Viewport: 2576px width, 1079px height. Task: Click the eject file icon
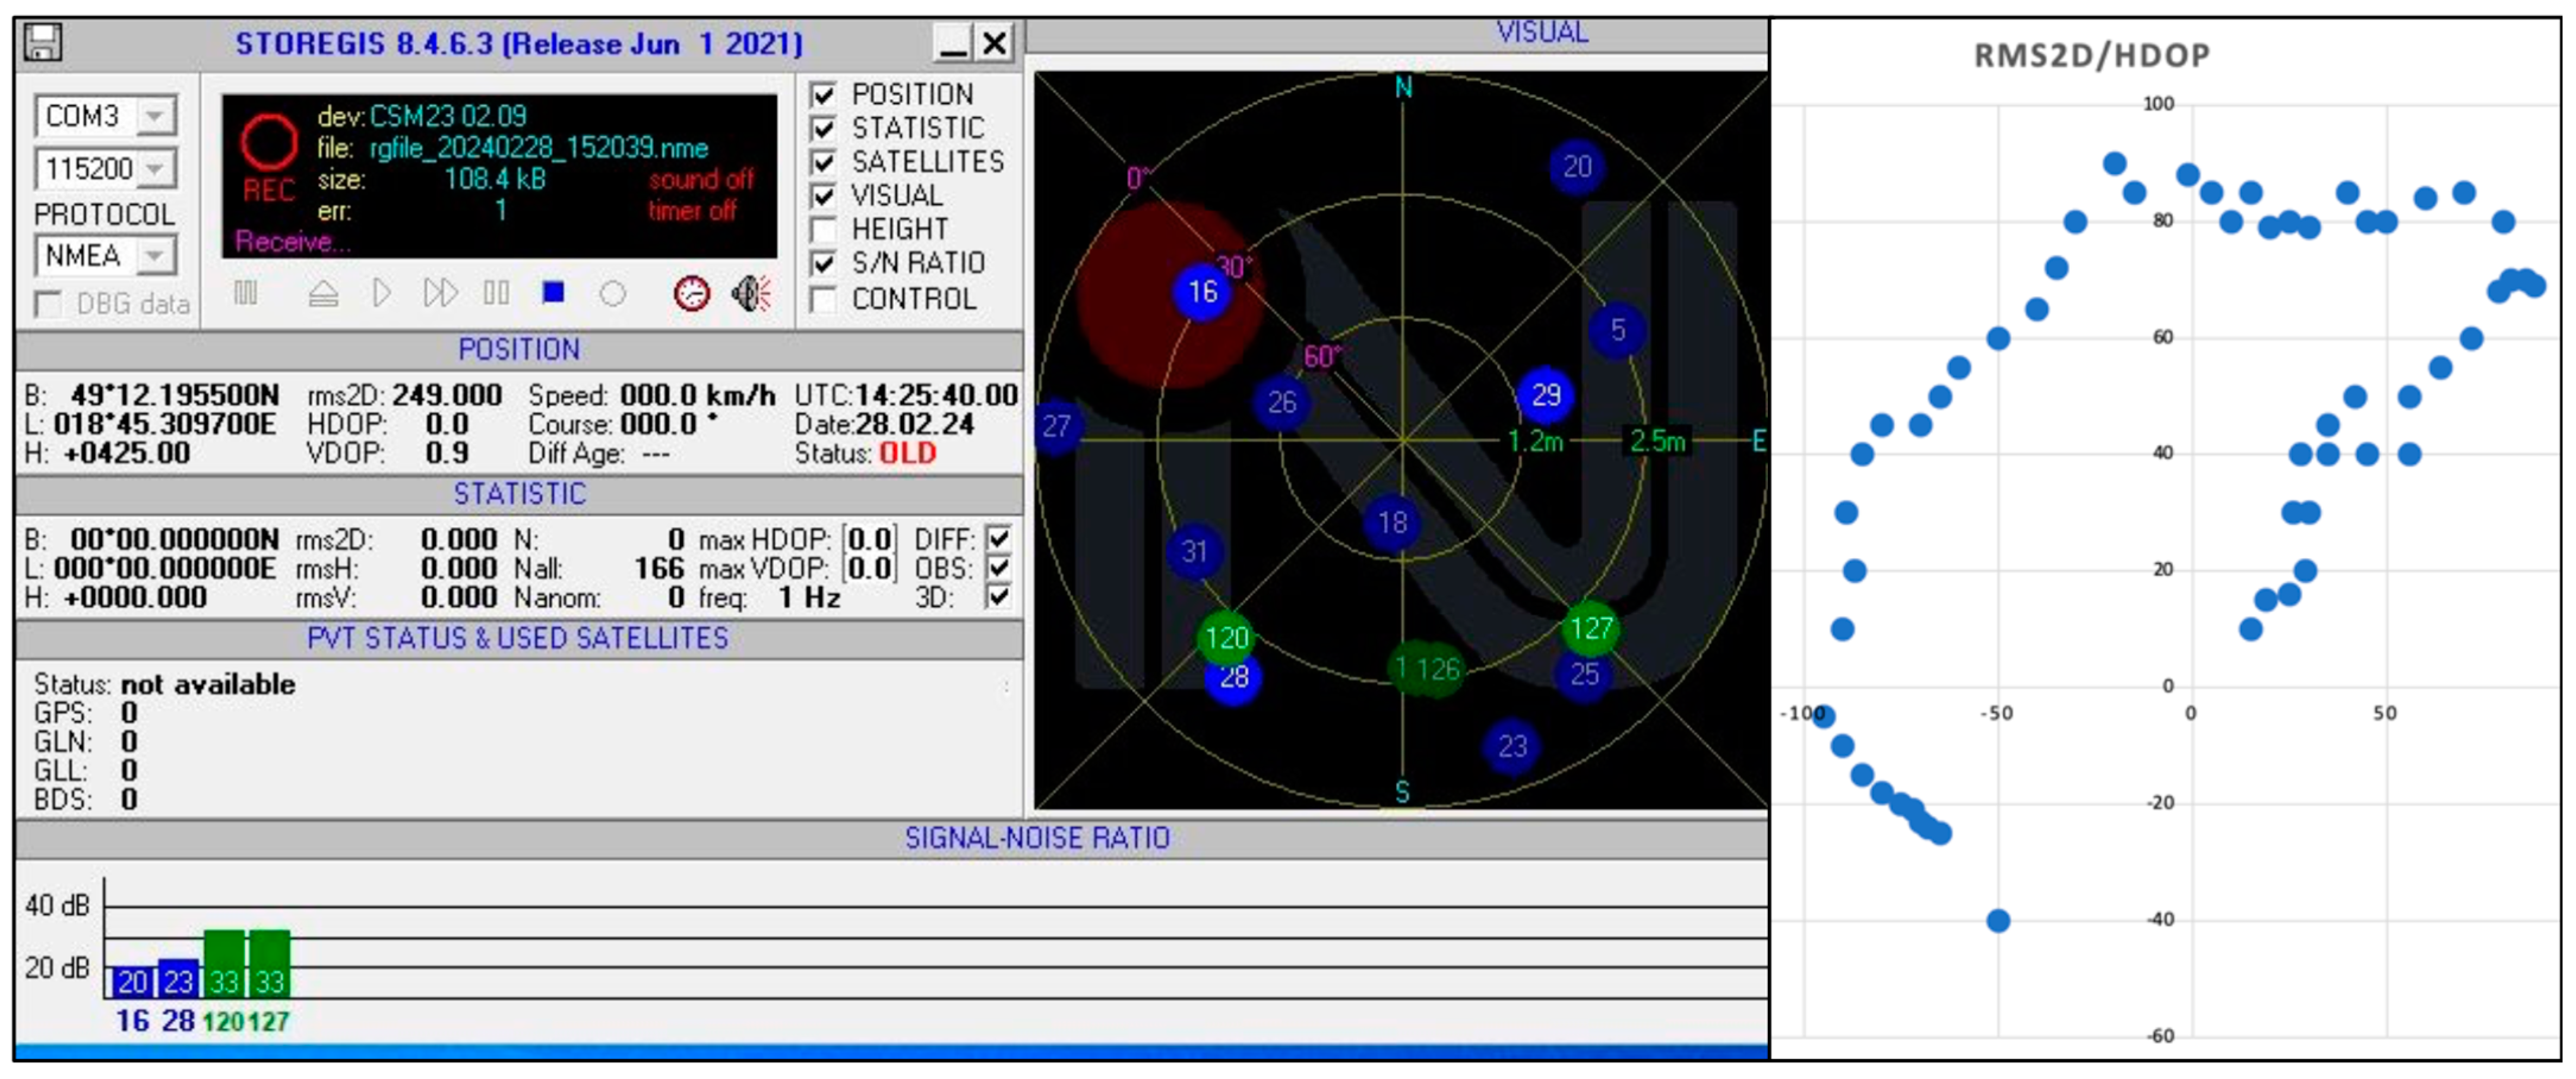[x=323, y=294]
